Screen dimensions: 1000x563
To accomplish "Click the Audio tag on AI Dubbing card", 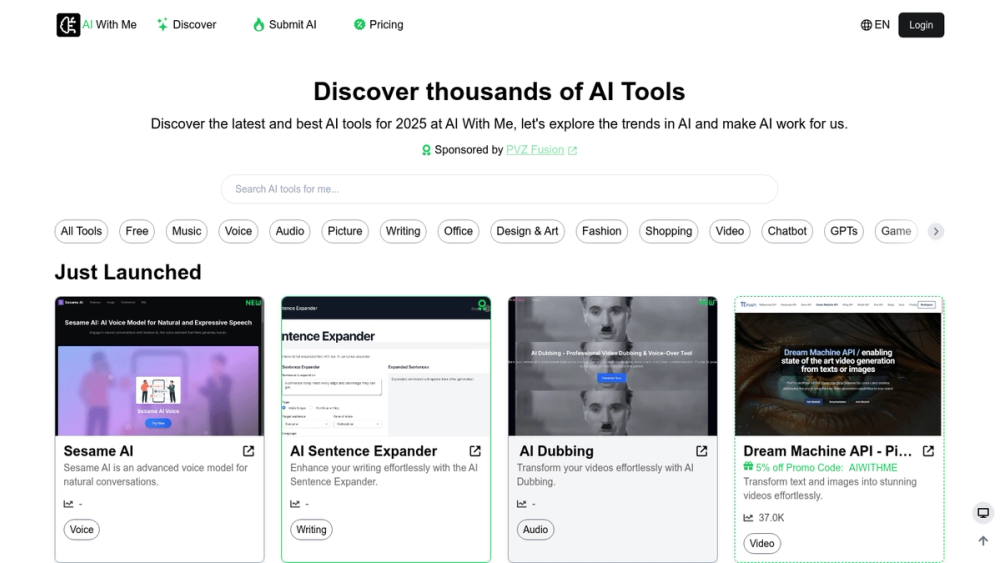I will [x=535, y=529].
